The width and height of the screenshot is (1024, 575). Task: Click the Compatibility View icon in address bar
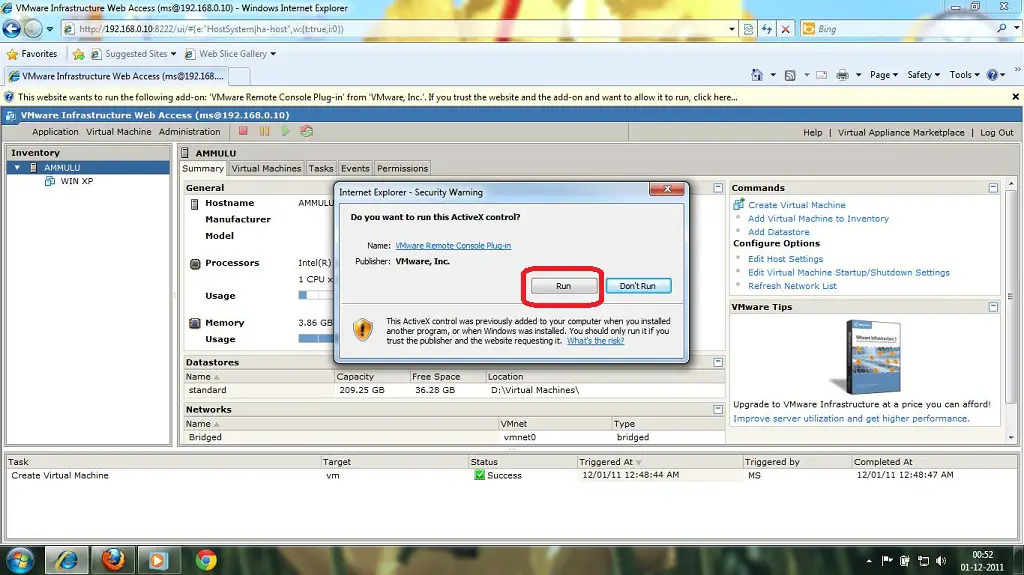tap(748, 29)
